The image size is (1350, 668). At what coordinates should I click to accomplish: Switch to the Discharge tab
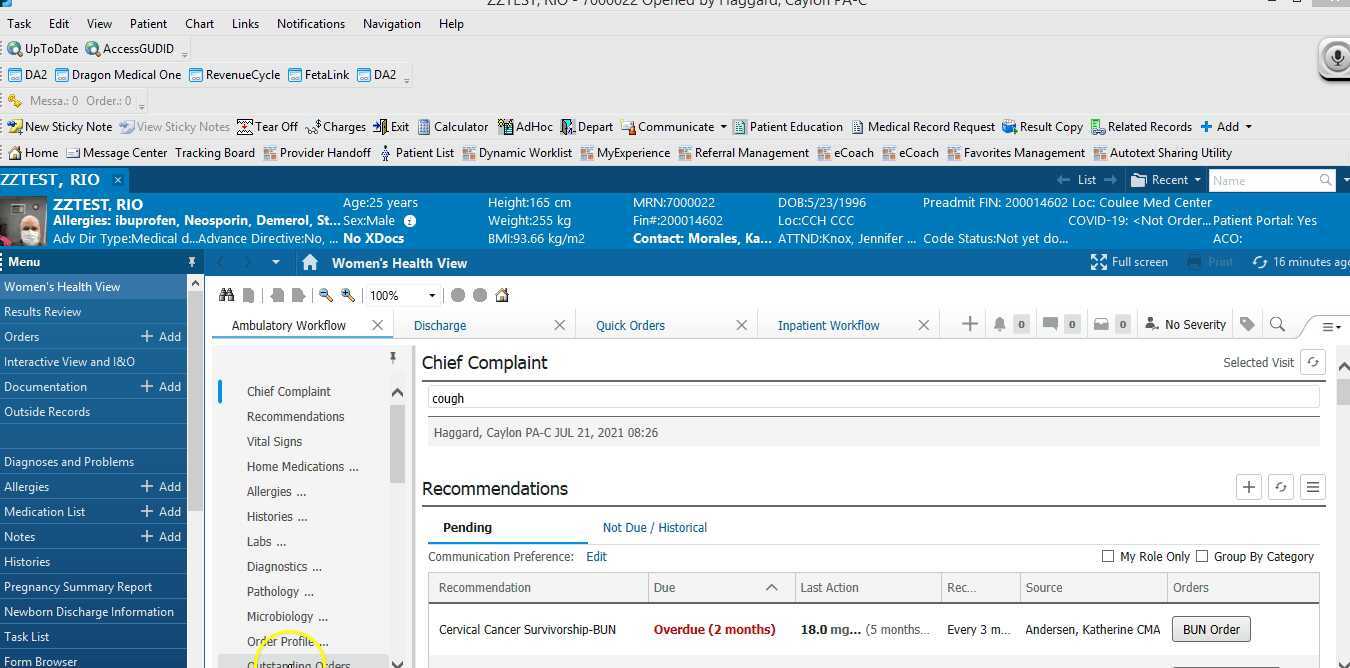click(x=441, y=325)
